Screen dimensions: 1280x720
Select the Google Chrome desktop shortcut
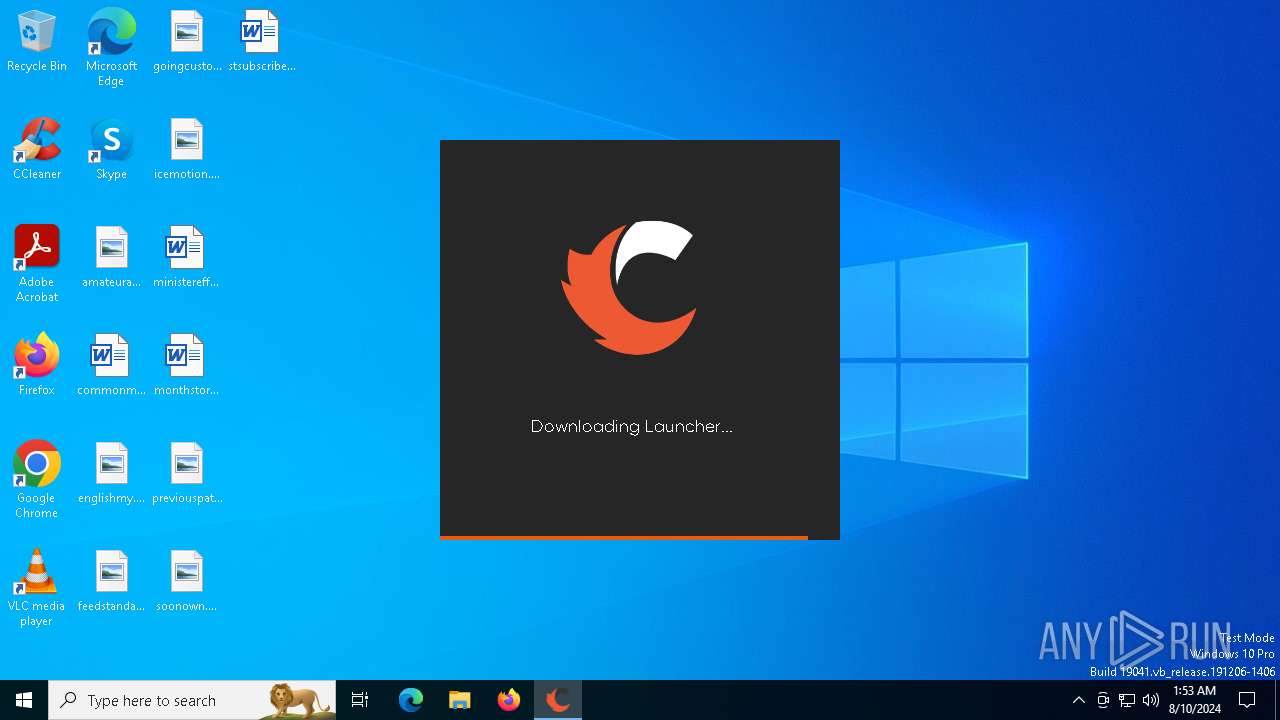[37, 479]
